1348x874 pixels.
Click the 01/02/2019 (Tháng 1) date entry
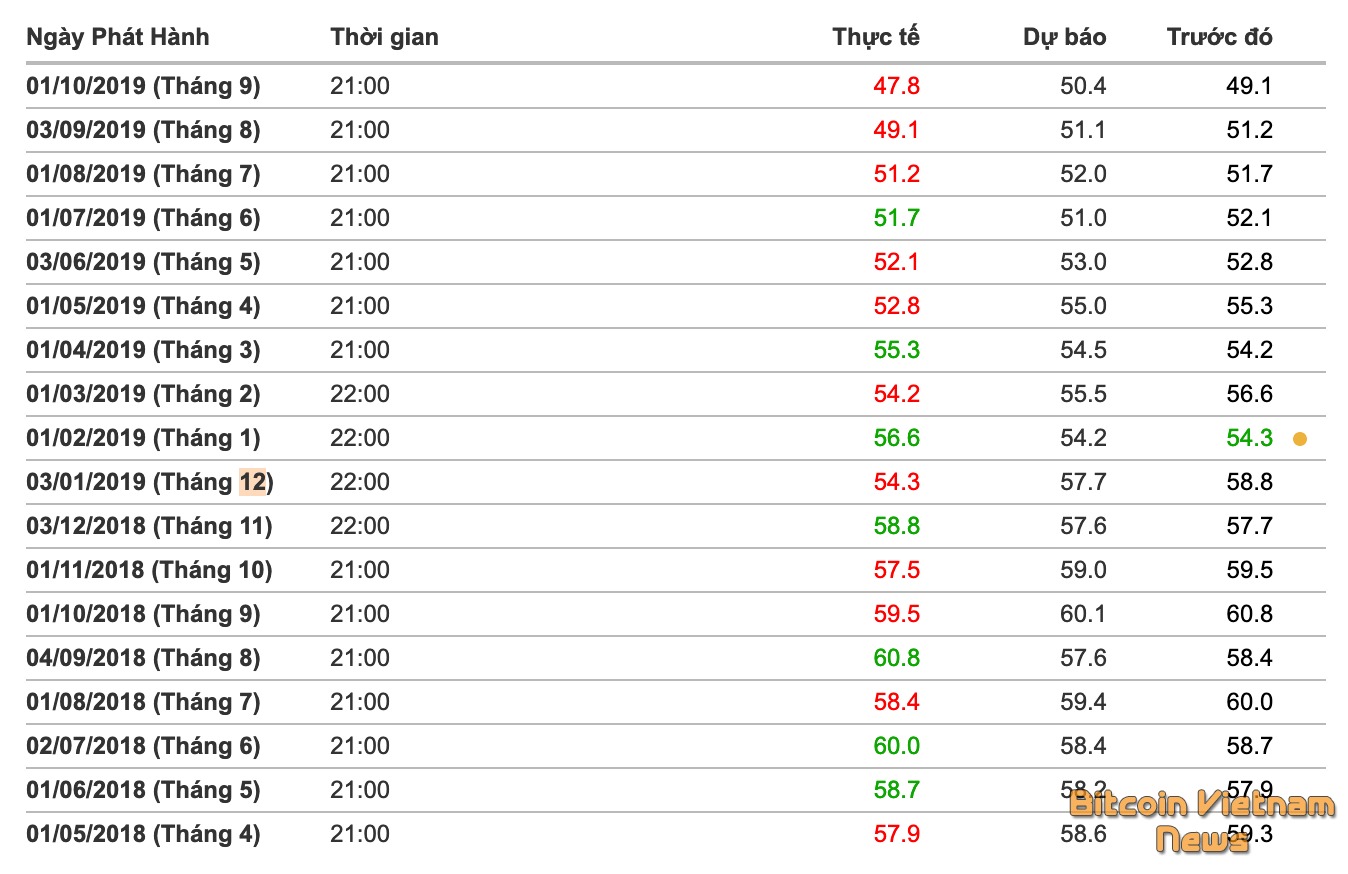pos(143,438)
